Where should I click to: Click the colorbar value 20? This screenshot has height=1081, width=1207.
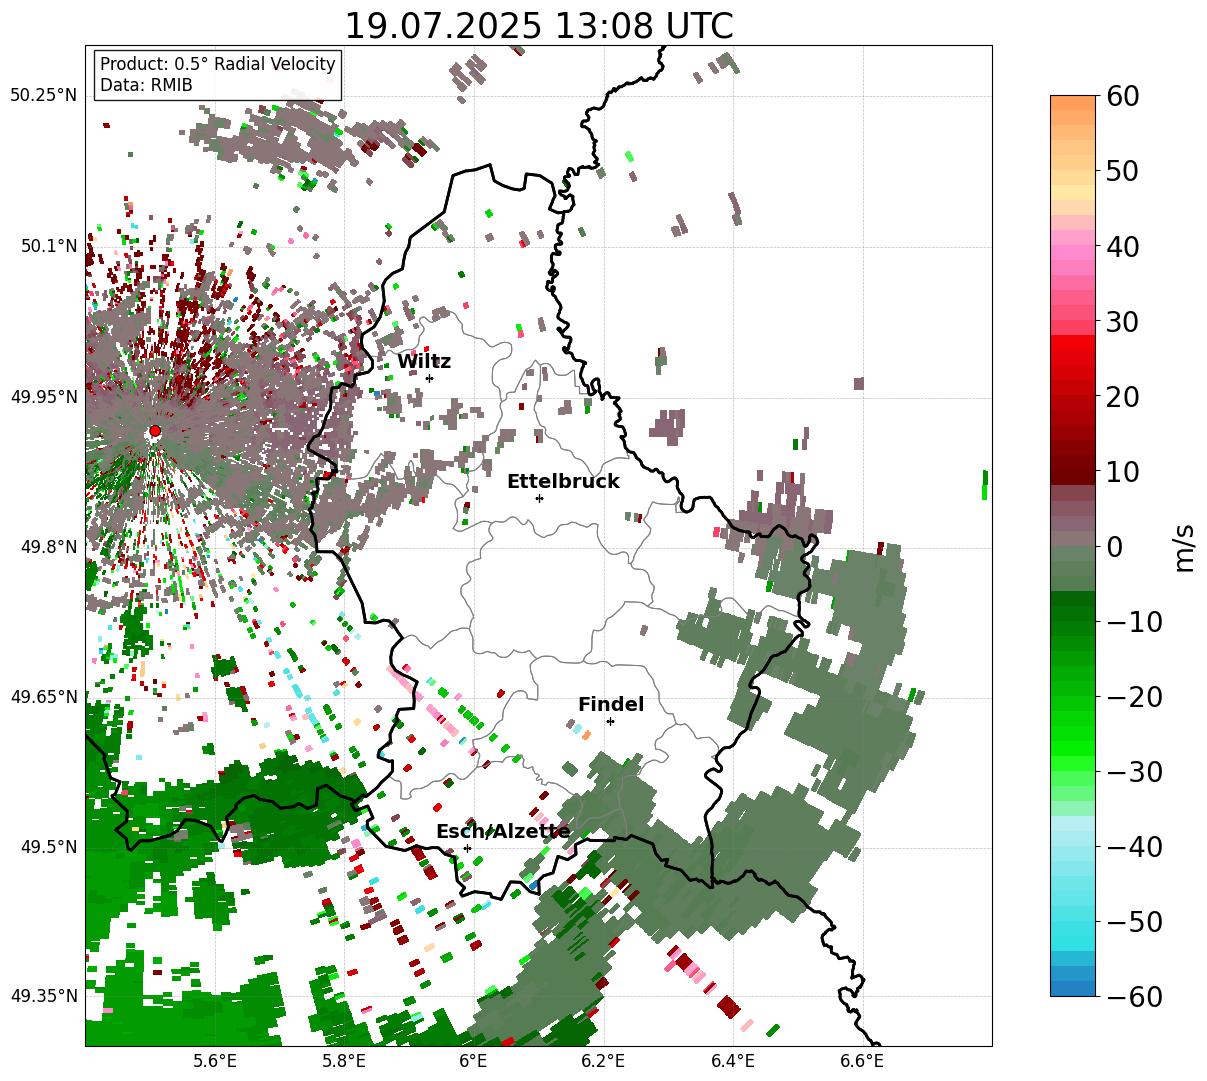coord(1121,397)
